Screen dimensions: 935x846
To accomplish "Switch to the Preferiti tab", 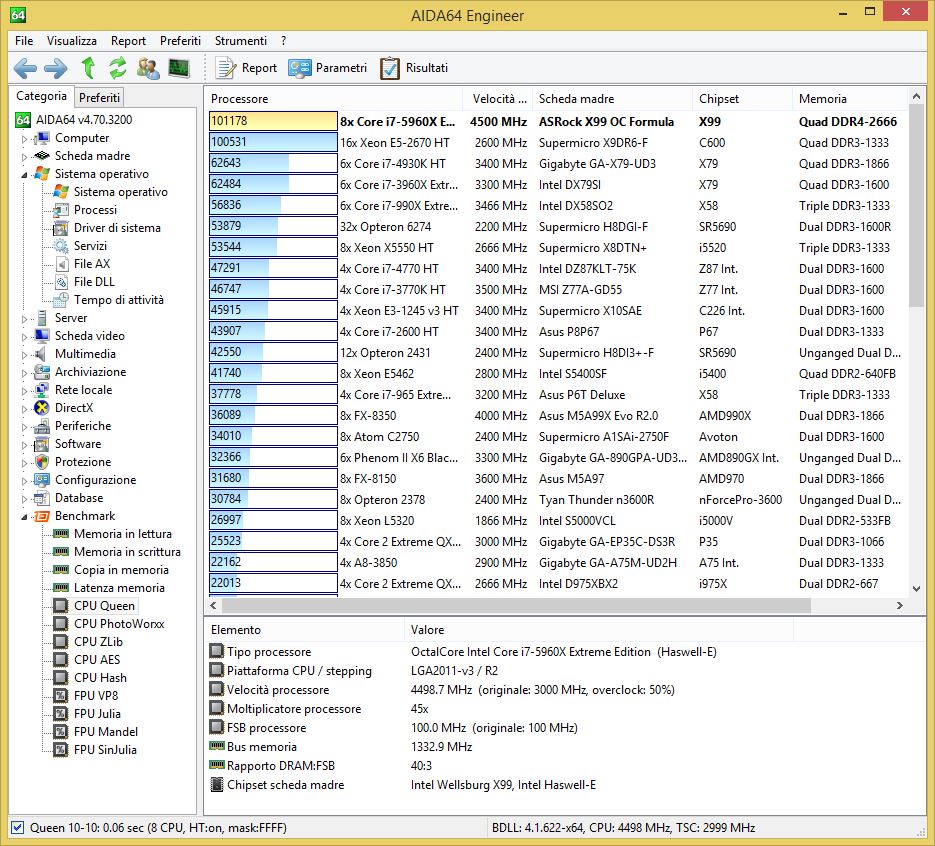I will [x=99, y=97].
